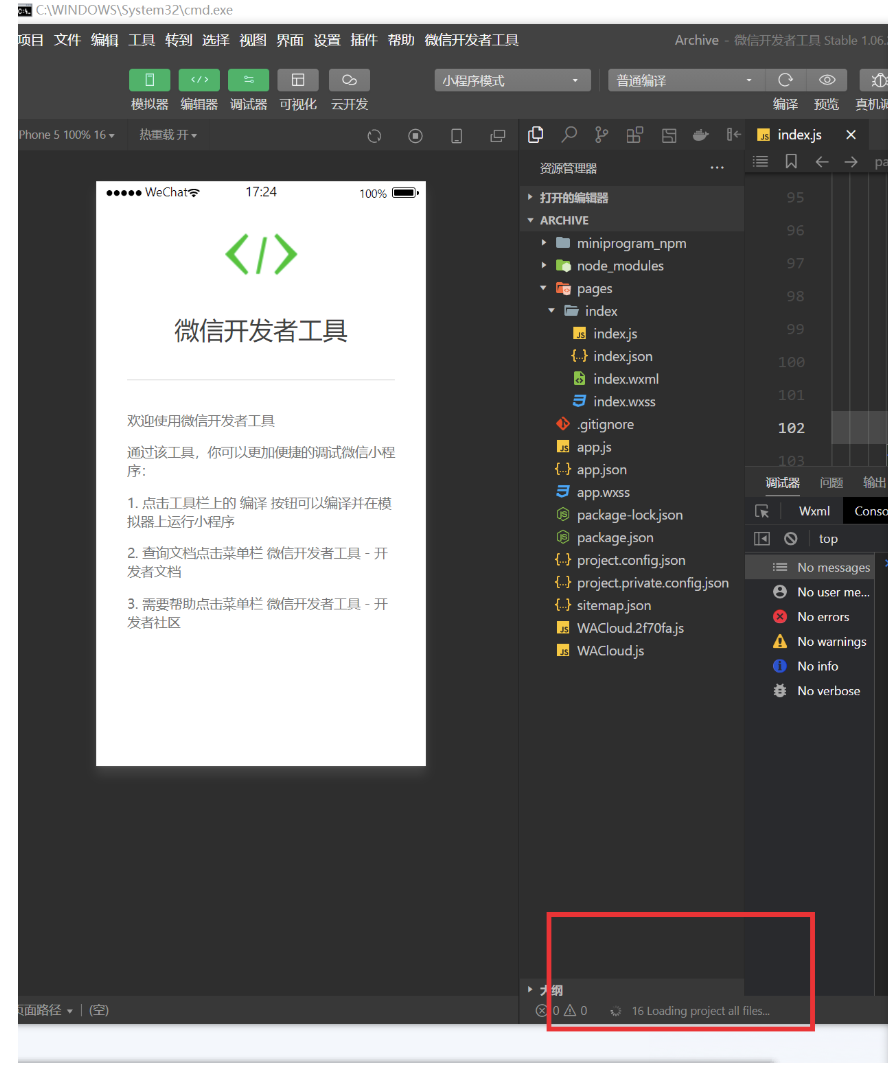Image resolution: width=888 pixels, height=1078 pixels.
Task: Switch to the Wxml devtools tab
Action: 814,511
